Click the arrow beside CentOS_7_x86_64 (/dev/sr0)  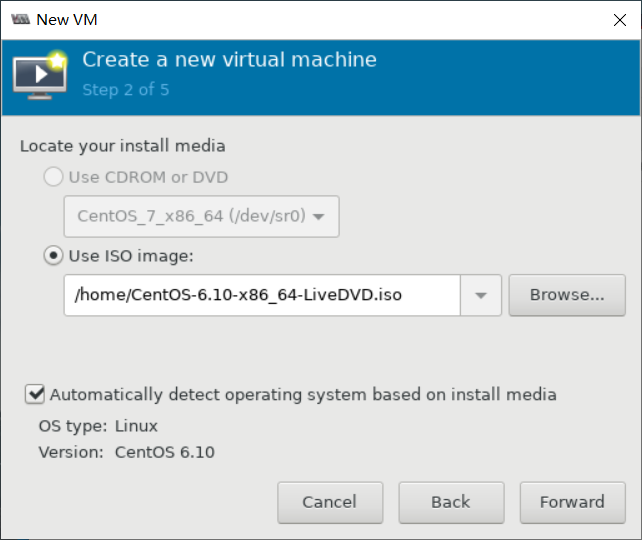click(x=318, y=216)
